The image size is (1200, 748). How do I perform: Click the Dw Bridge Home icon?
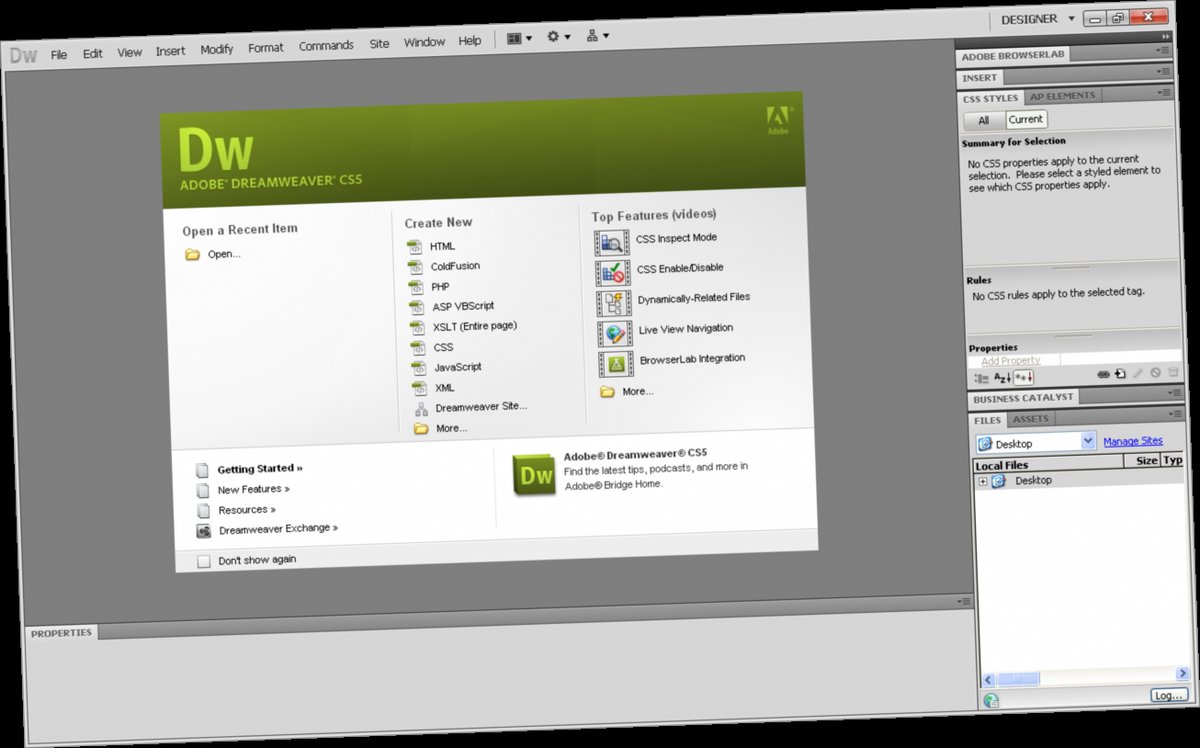click(534, 474)
